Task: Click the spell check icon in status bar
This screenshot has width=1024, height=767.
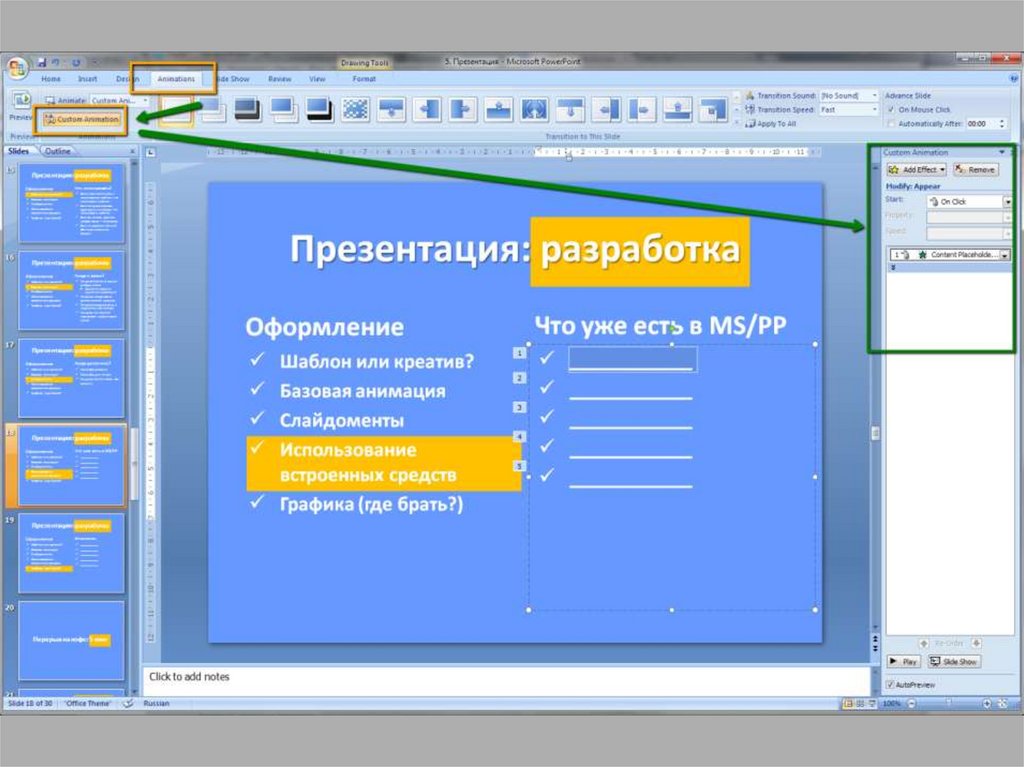Action: pos(128,704)
